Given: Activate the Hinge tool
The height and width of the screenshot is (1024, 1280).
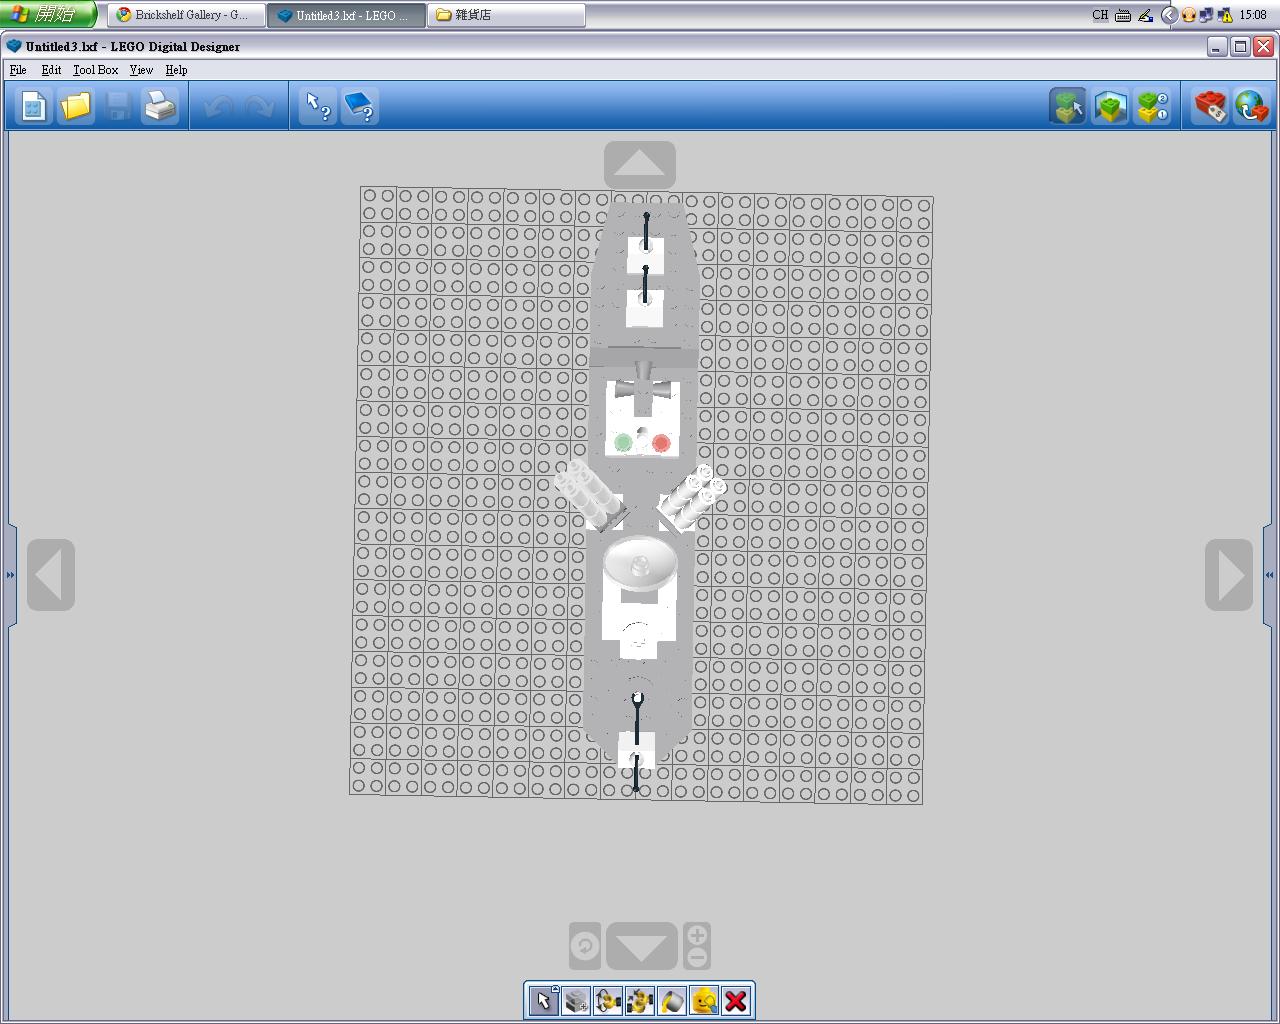Looking at the screenshot, I should point(607,1001).
